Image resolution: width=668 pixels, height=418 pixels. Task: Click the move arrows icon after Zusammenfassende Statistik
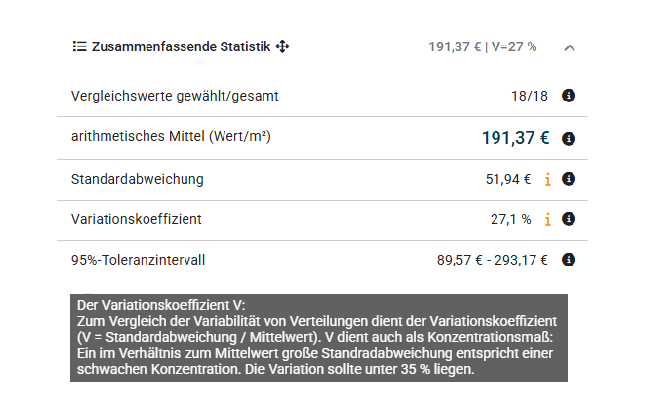pyautogui.click(x=282, y=46)
